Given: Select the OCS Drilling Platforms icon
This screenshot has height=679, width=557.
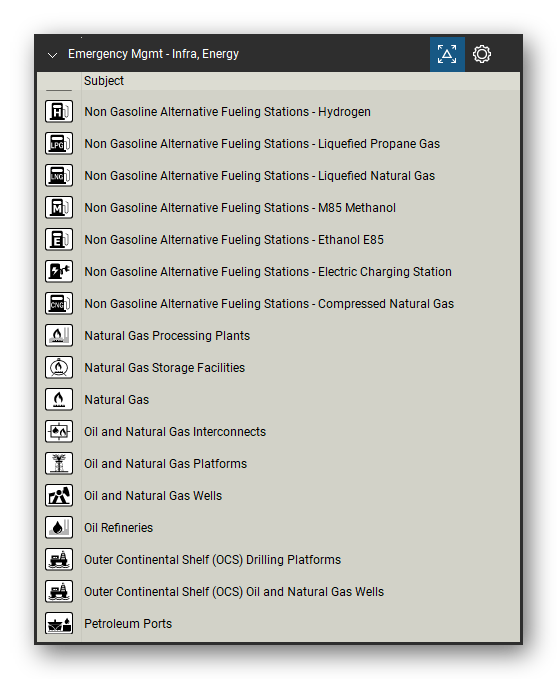Looking at the screenshot, I should coord(59,560).
